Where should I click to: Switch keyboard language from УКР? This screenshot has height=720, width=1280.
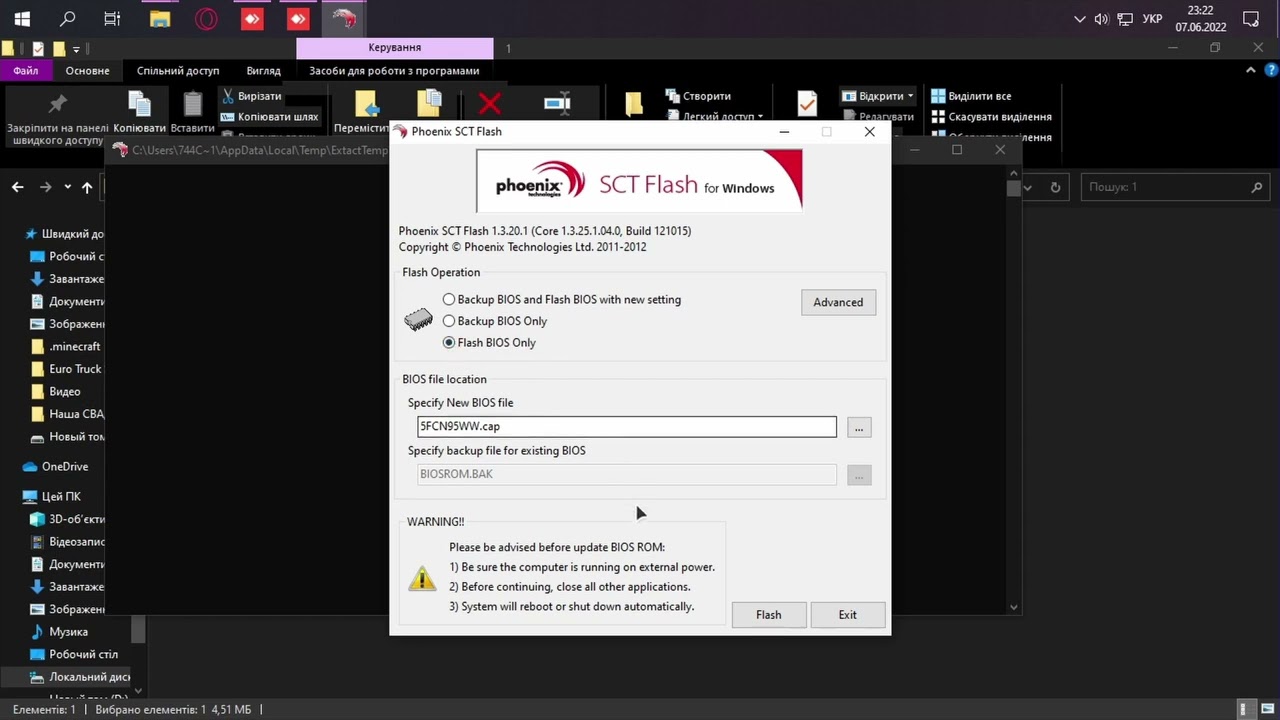pyautogui.click(x=1152, y=19)
